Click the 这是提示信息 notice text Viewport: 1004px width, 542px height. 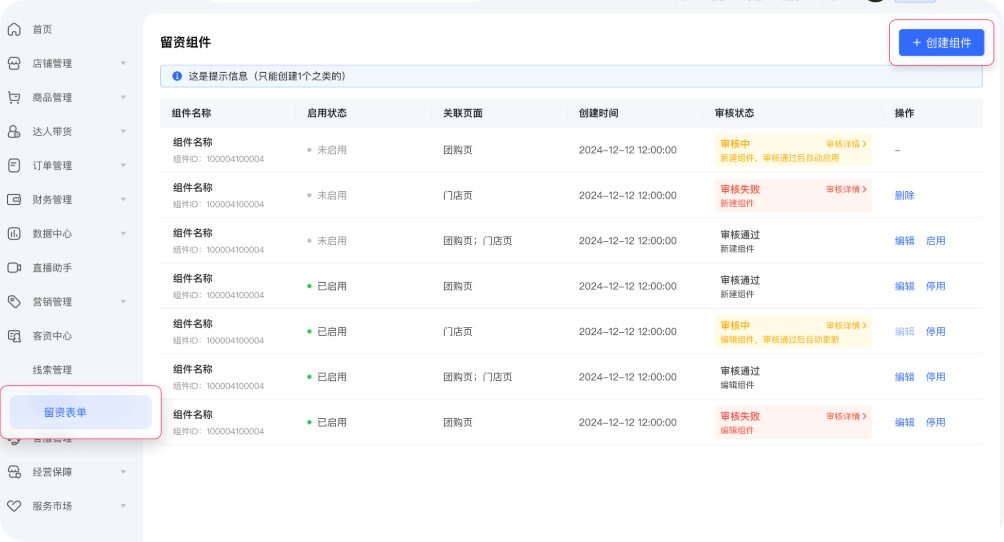267,76
